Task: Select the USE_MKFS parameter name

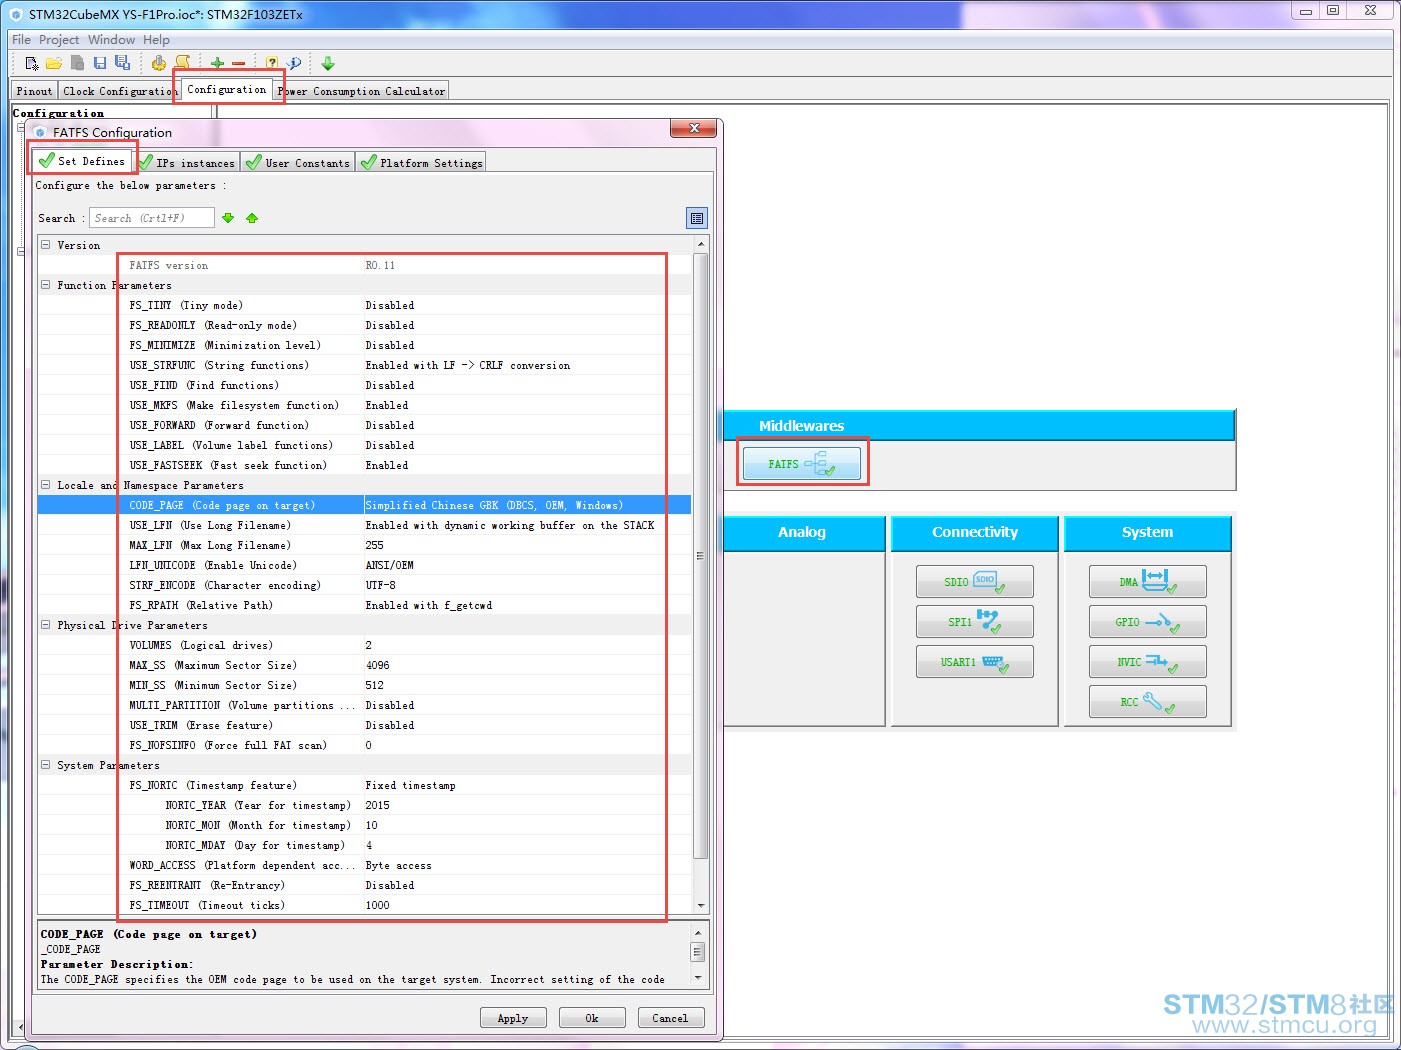Action: pos(234,405)
